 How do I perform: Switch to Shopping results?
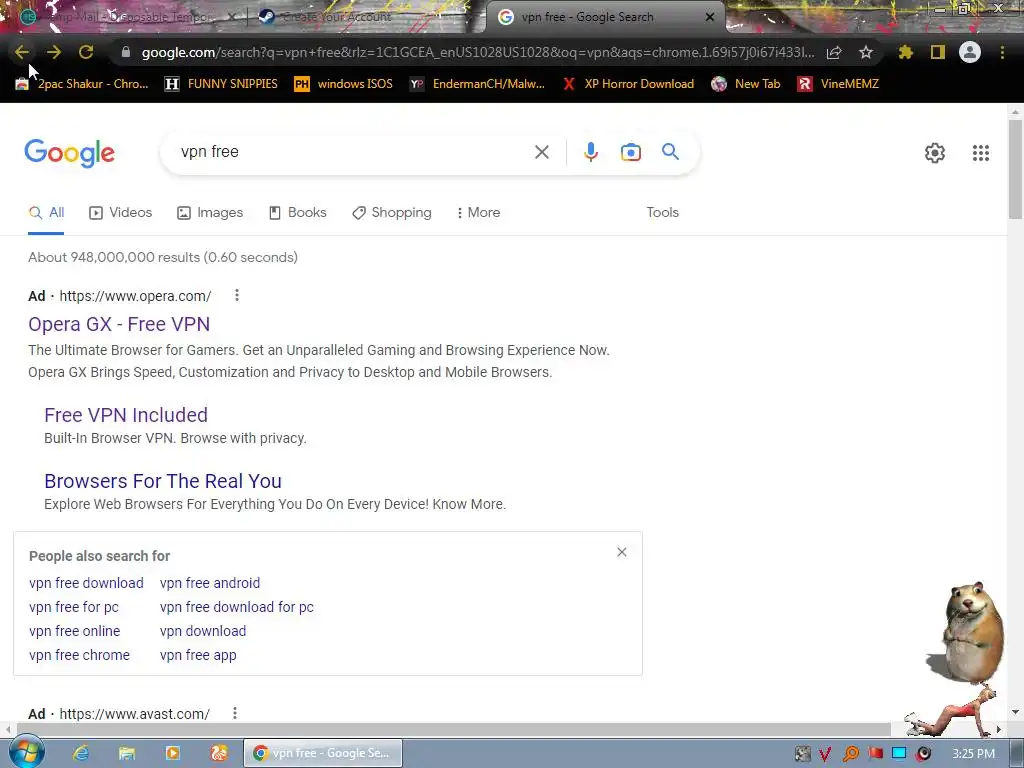pyautogui.click(x=392, y=213)
